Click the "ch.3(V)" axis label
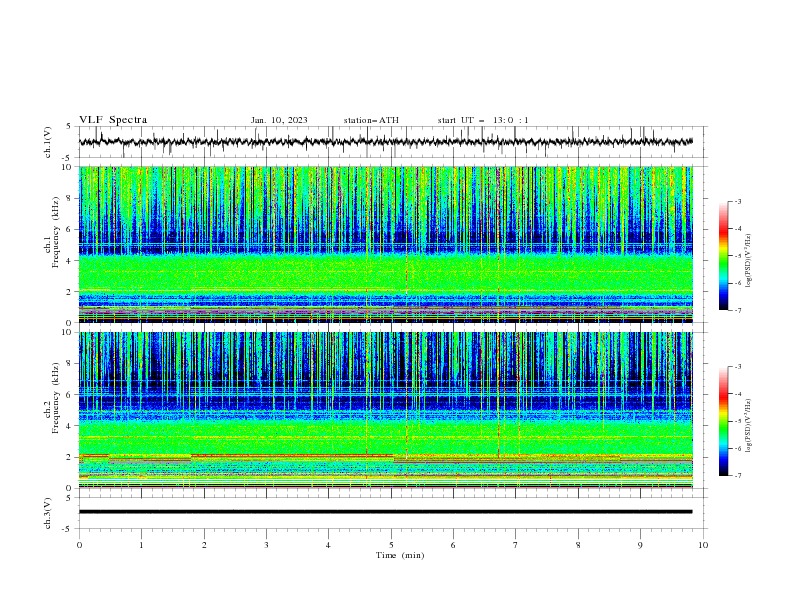The height and width of the screenshot is (612, 792). click(48, 513)
